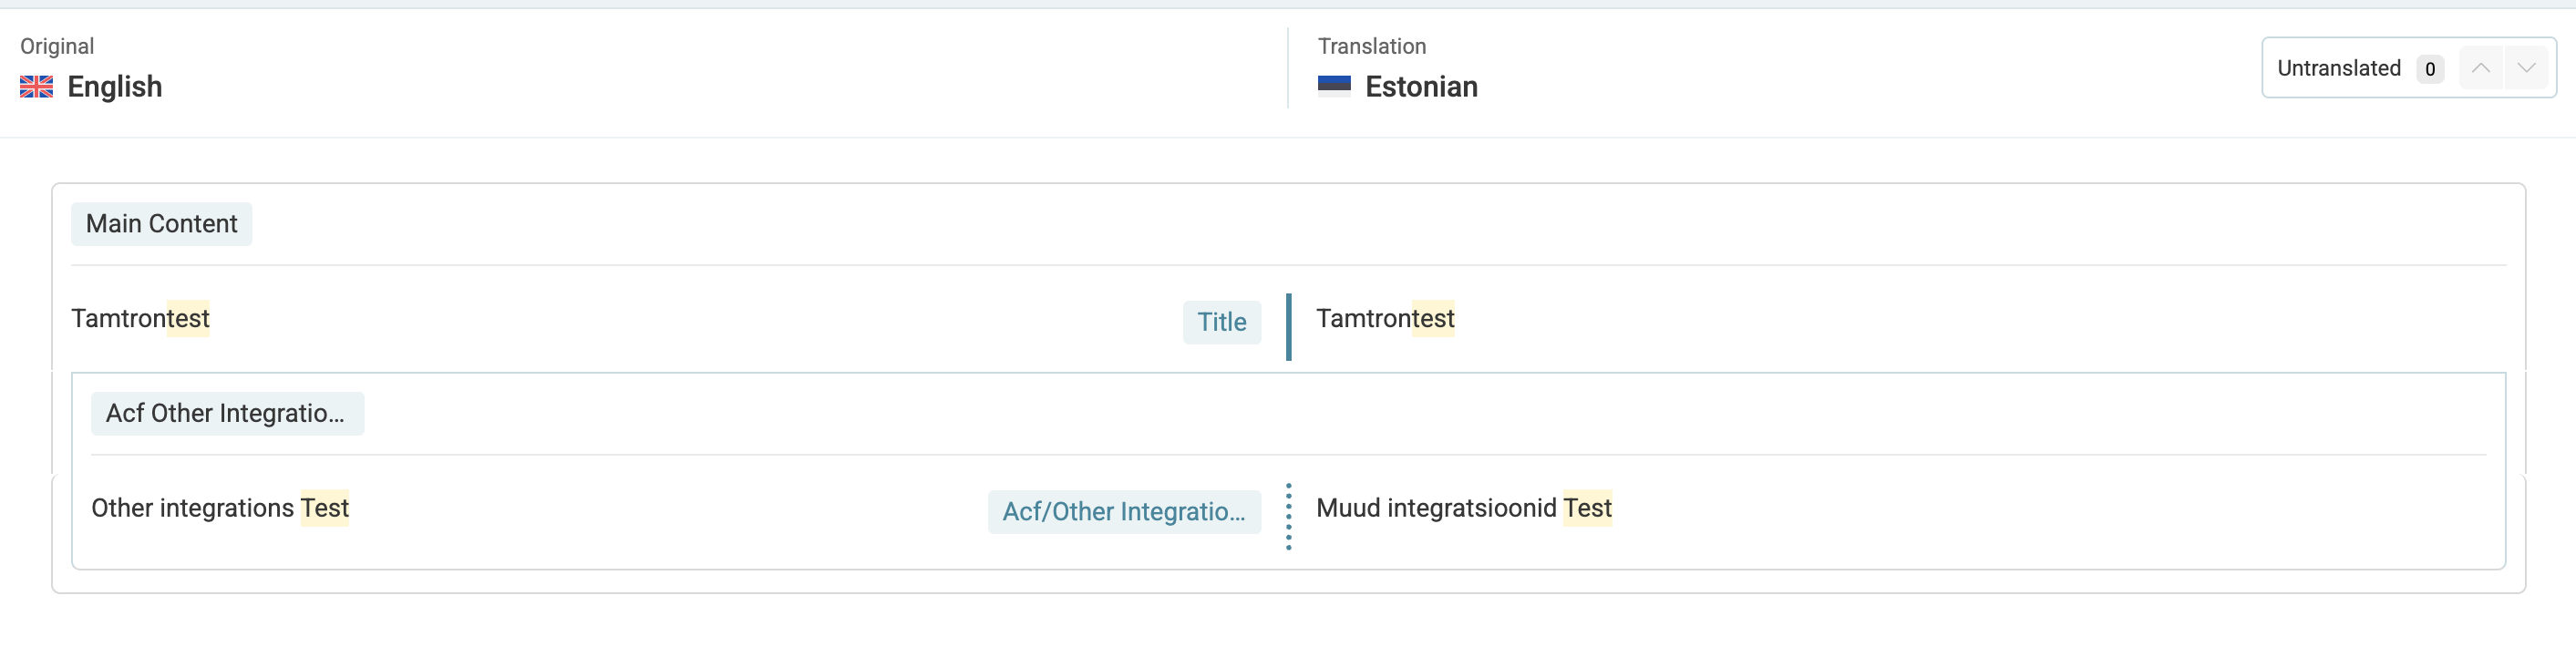Click the UK flag icon beside English
Viewport: 2576px width, 647px height.
37,87
